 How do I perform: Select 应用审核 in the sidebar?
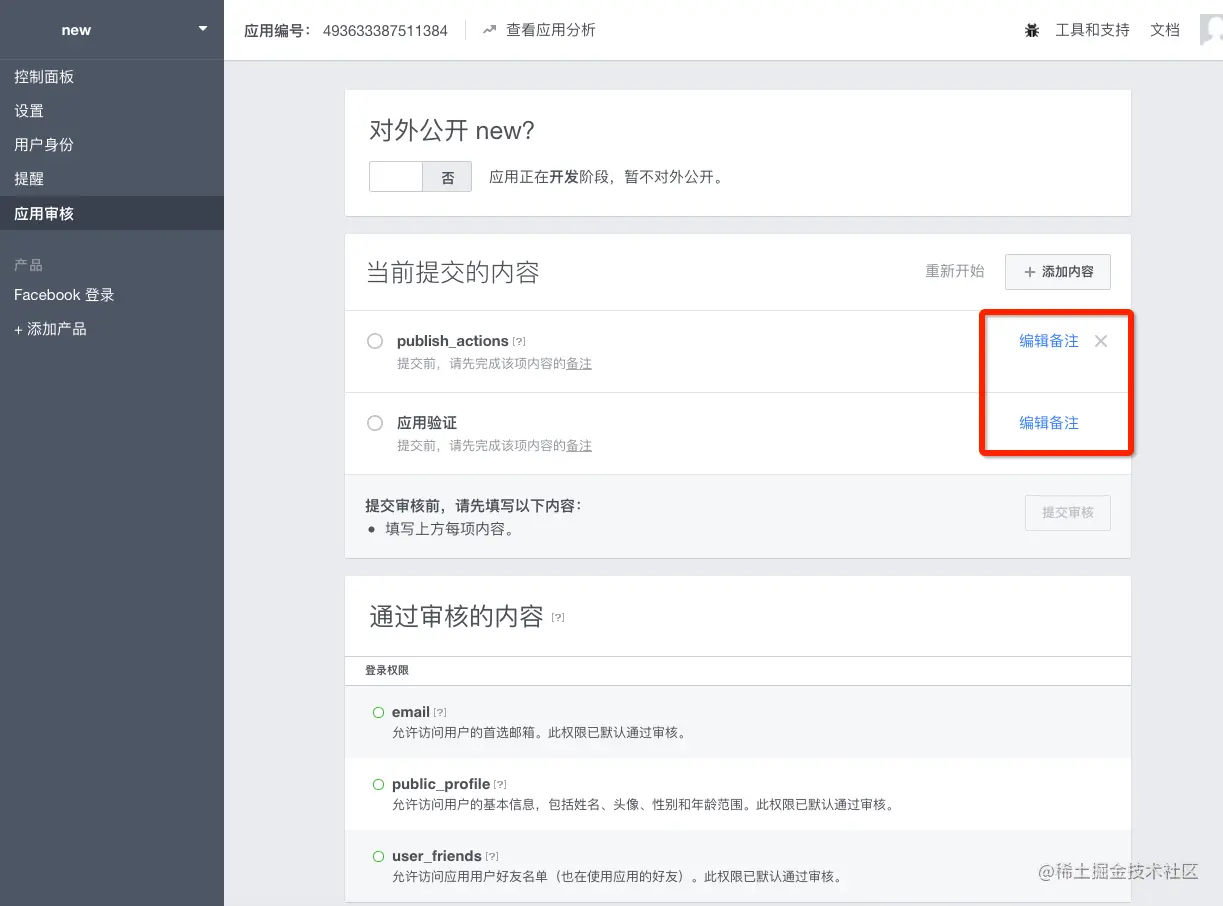click(112, 213)
